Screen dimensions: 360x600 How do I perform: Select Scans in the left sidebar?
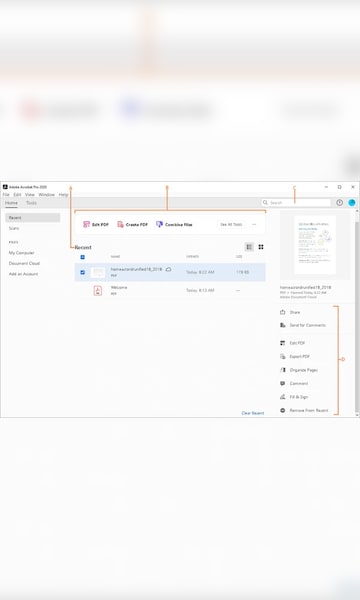pos(14,228)
